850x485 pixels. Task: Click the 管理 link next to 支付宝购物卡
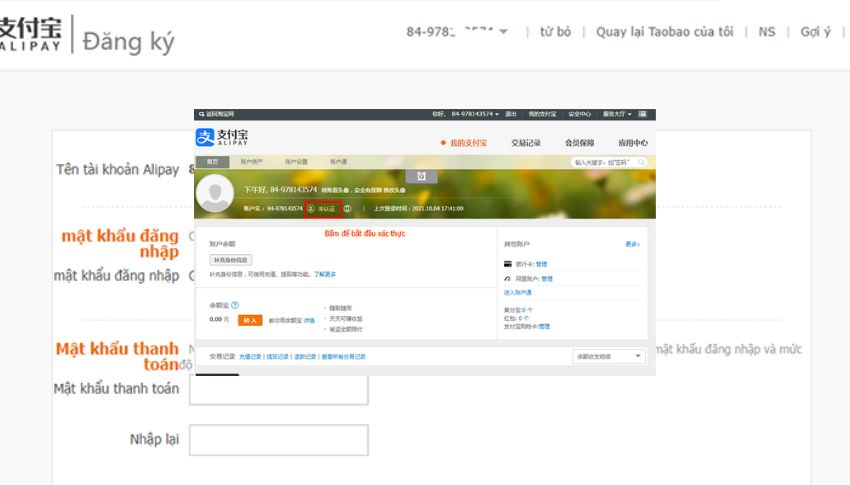click(x=544, y=326)
